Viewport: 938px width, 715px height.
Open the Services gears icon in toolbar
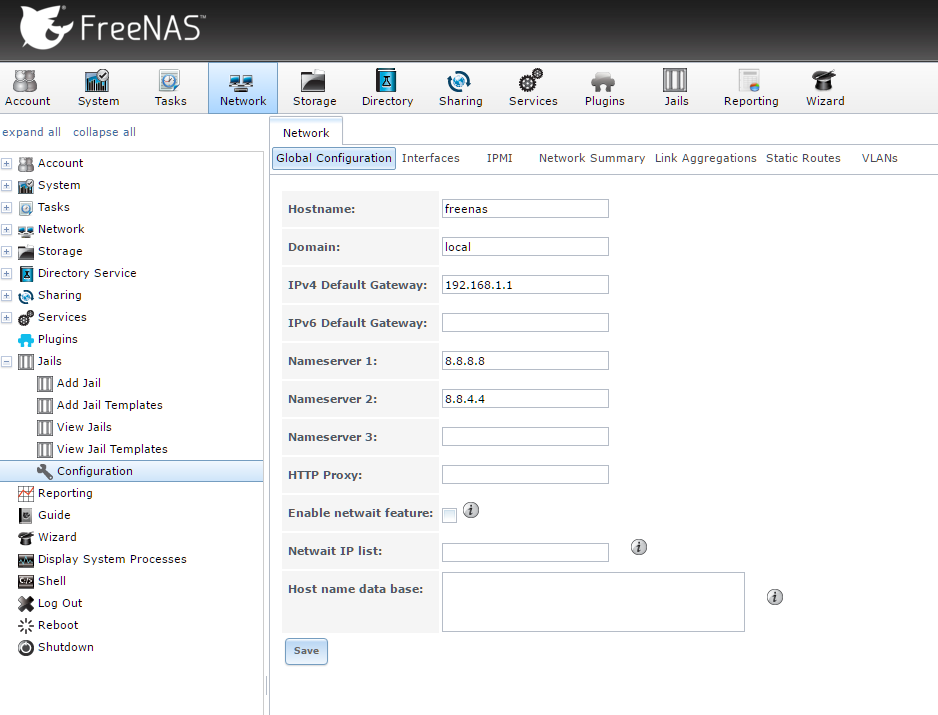[x=532, y=88]
